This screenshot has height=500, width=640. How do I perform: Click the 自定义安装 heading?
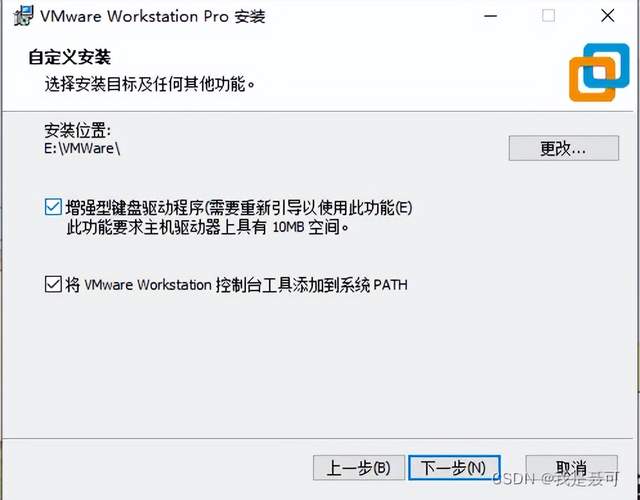coord(69,57)
